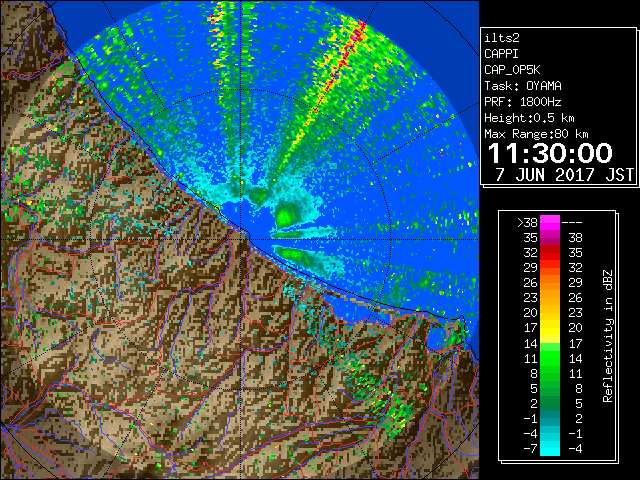Click the 'Reflectivity in dBZ' legend title
The height and width of the screenshot is (480, 640).
(x=607, y=336)
